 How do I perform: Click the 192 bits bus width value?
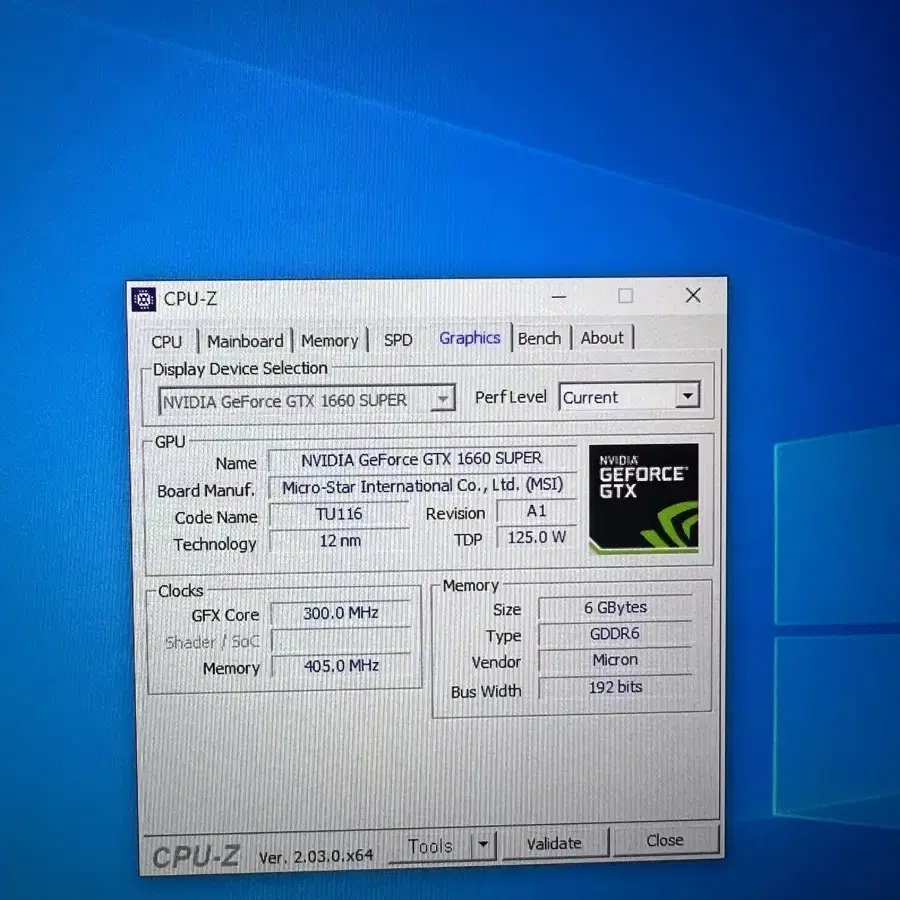pyautogui.click(x=615, y=687)
